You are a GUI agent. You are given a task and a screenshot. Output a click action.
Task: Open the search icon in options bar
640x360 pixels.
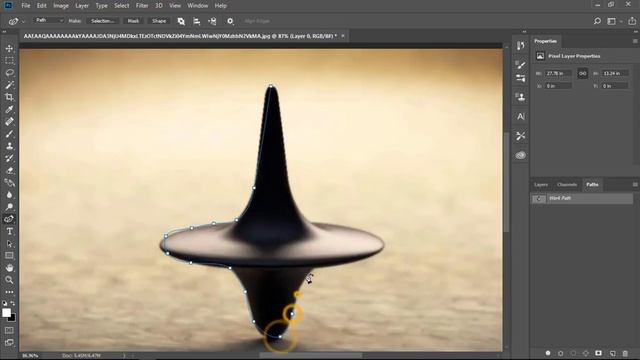pyautogui.click(x=597, y=21)
